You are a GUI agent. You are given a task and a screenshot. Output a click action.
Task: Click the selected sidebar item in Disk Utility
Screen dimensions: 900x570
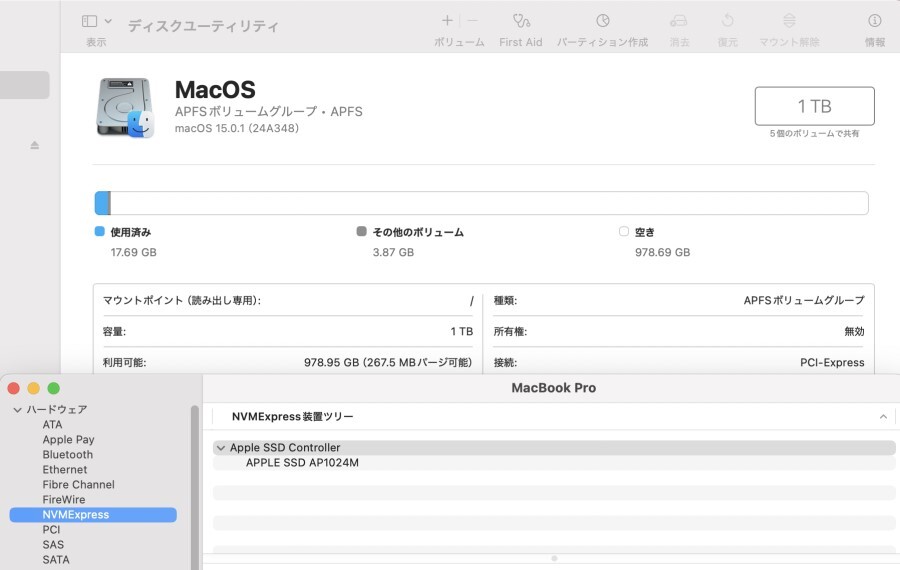[x=25, y=85]
